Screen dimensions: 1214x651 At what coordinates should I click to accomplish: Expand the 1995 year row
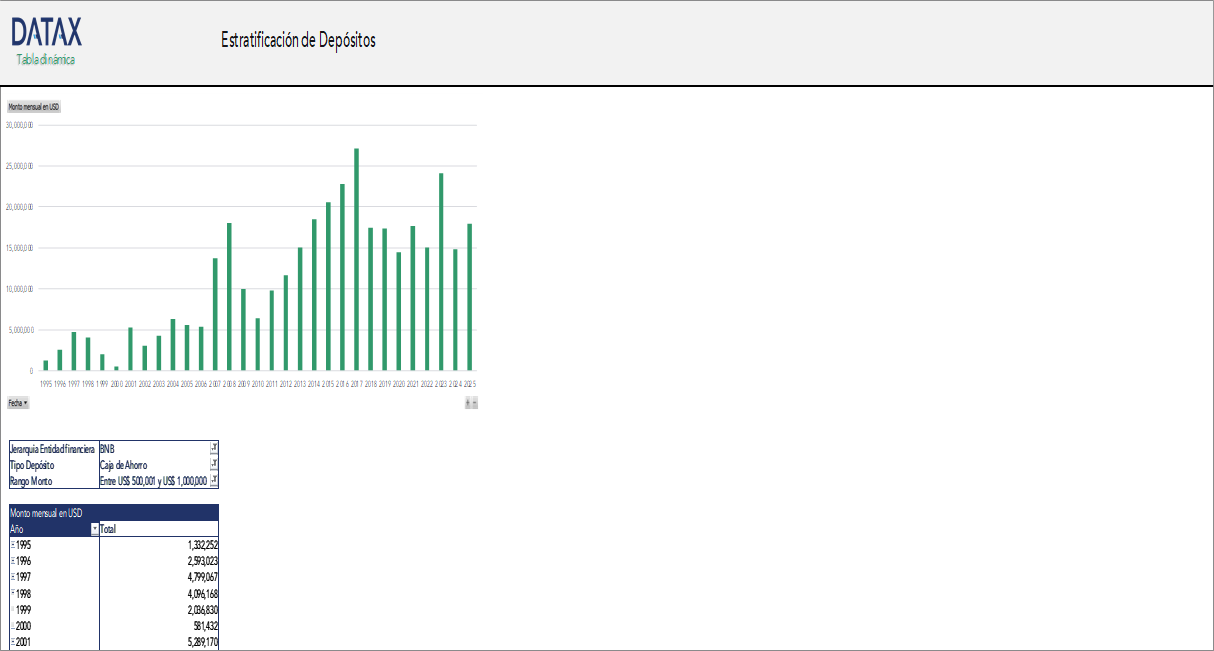click(x=13, y=545)
